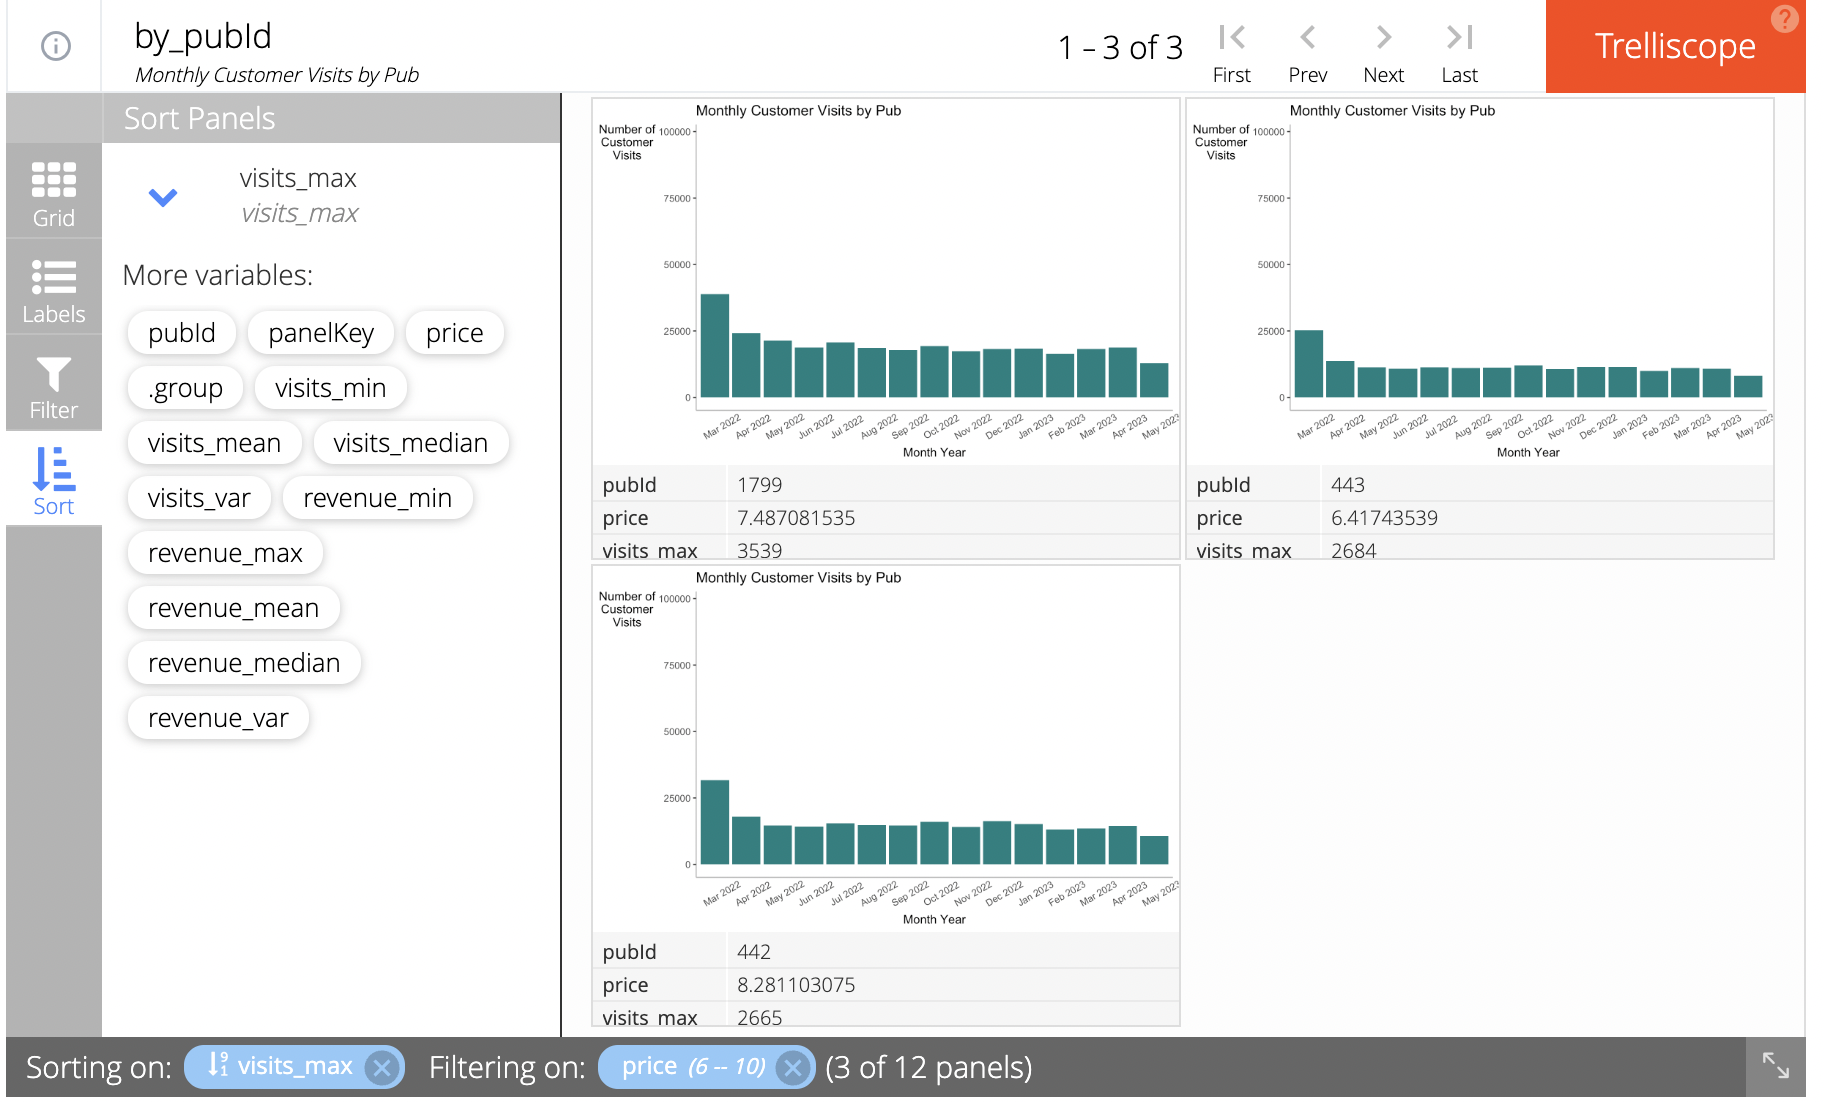Add visits_mean as a sort variable
Screen dimensions: 1824x1102
pyautogui.click(x=215, y=443)
